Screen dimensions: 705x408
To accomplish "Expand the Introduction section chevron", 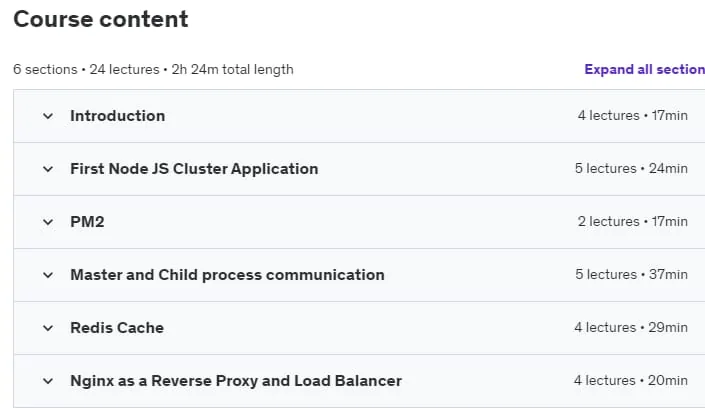I will (x=48, y=116).
